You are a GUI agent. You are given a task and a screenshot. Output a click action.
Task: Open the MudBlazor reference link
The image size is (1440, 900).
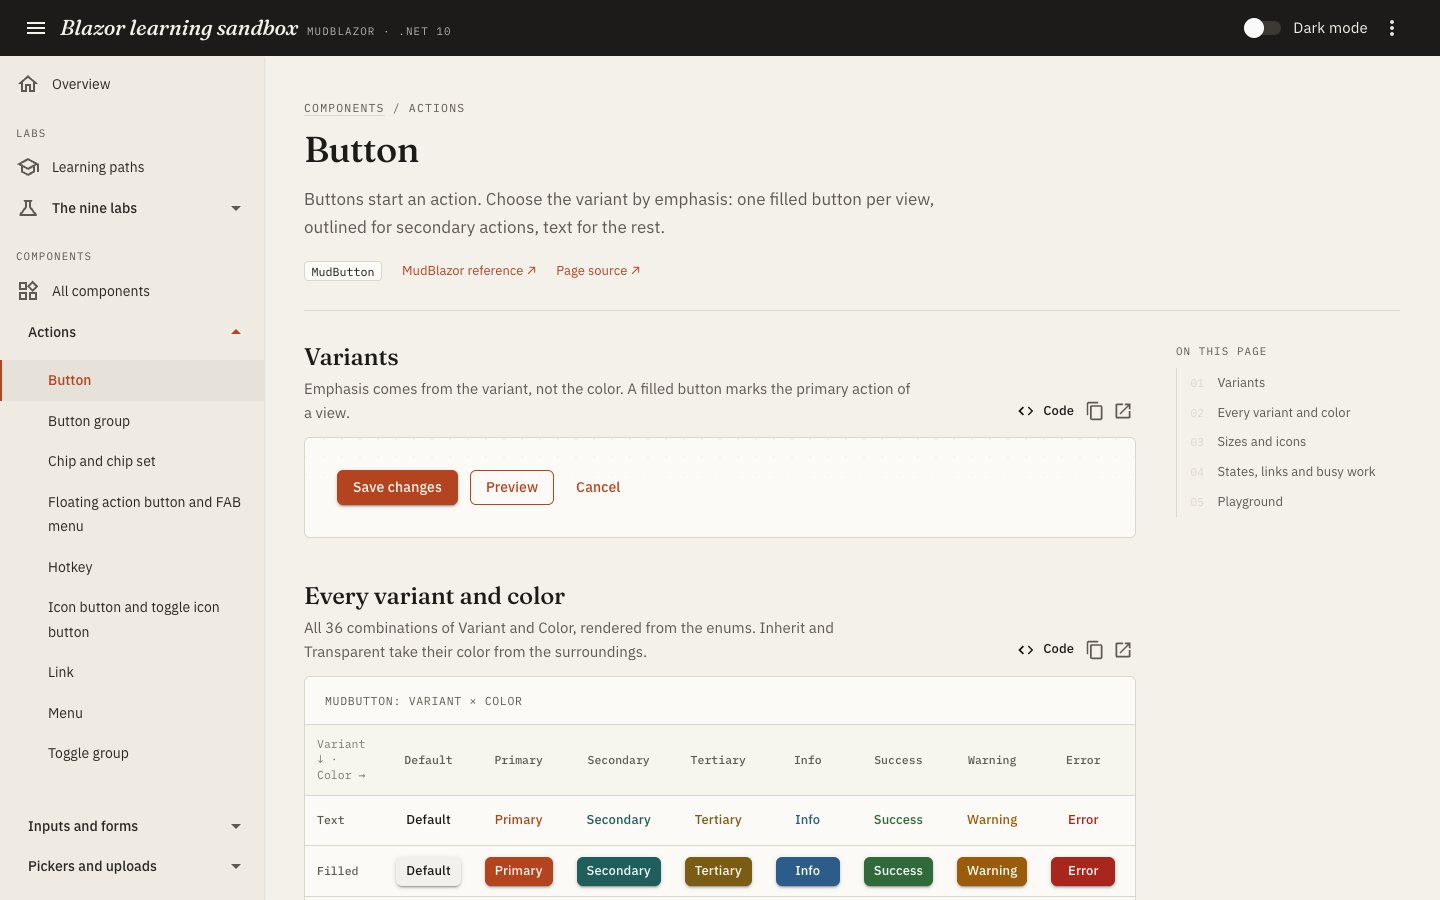click(x=469, y=271)
